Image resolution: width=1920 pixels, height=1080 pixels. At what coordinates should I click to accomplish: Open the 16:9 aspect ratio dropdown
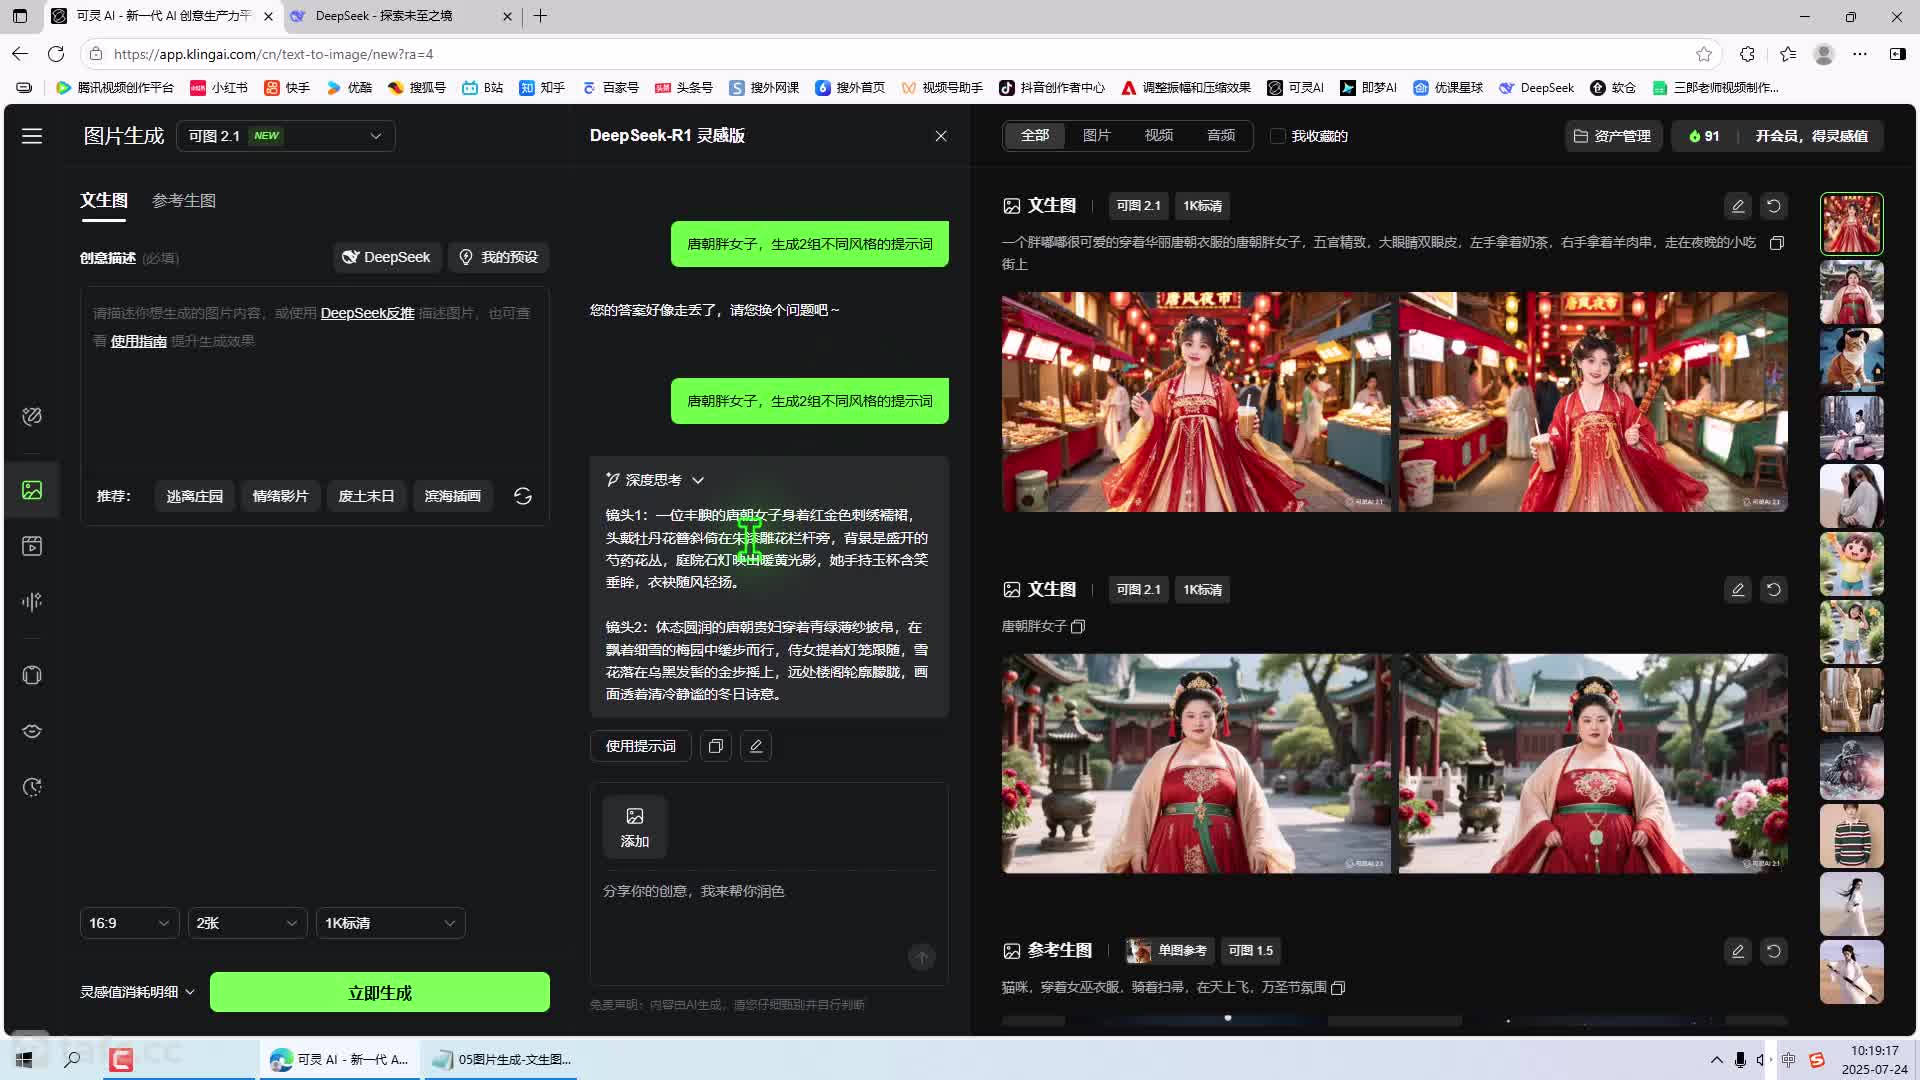(x=129, y=923)
